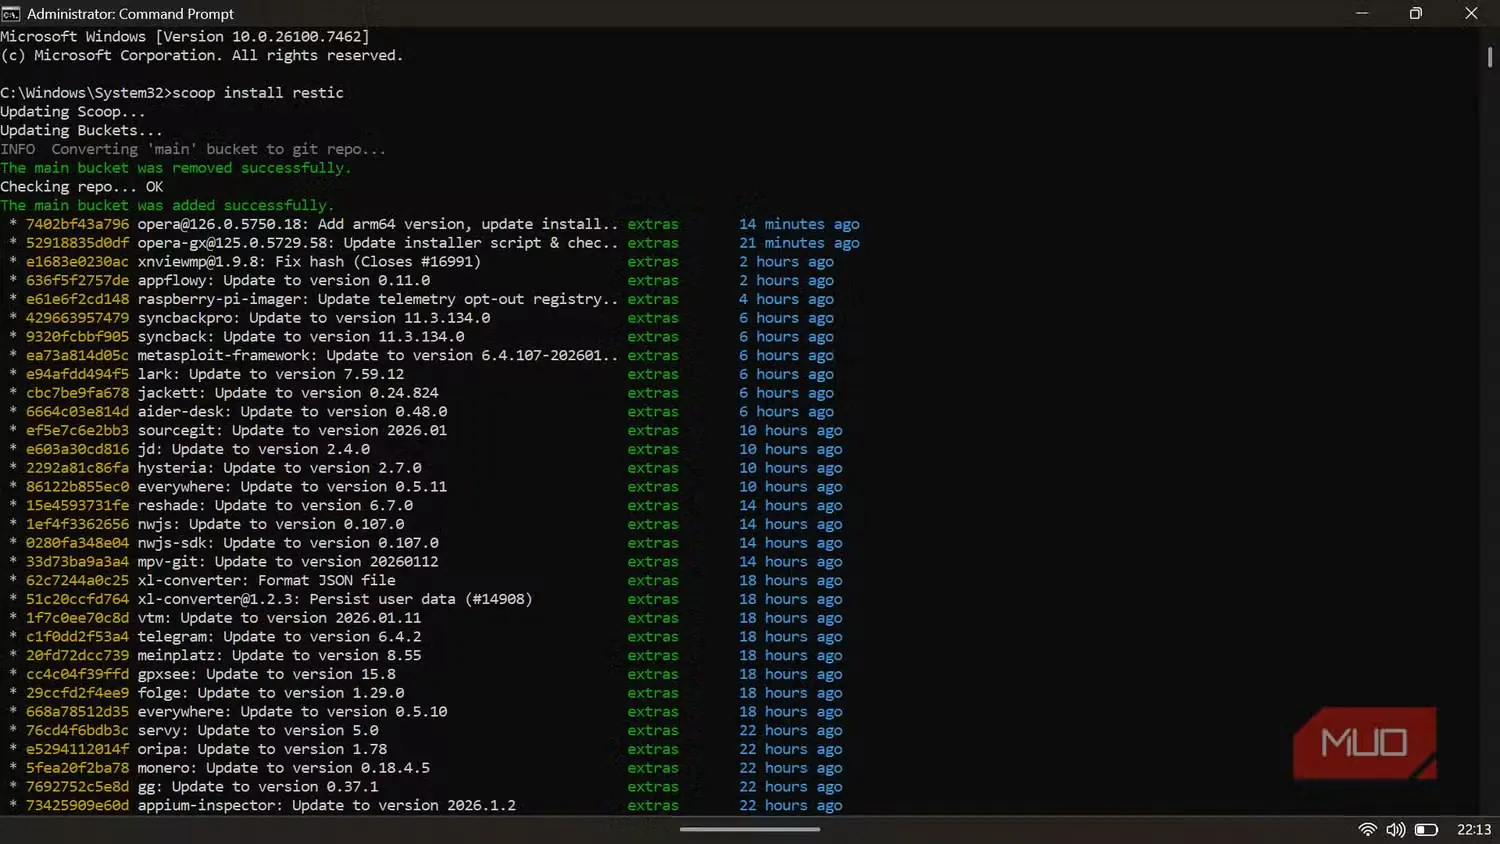The height and width of the screenshot is (844, 1500).
Task: Click the battery status icon
Action: tap(1426, 829)
